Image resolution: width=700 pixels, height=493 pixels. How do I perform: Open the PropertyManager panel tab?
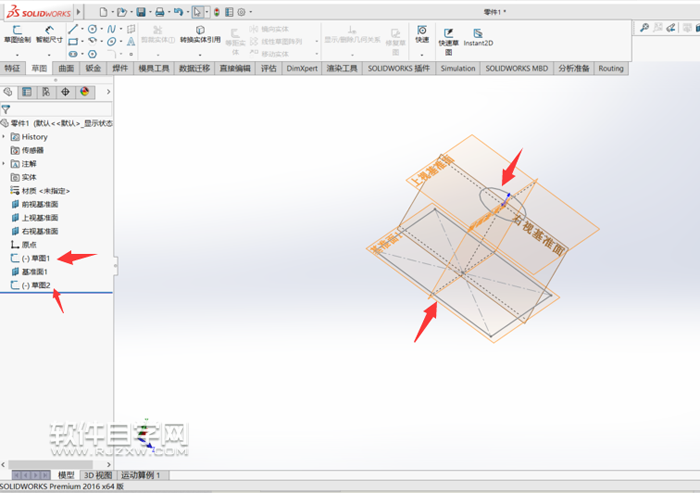pyautogui.click(x=27, y=92)
